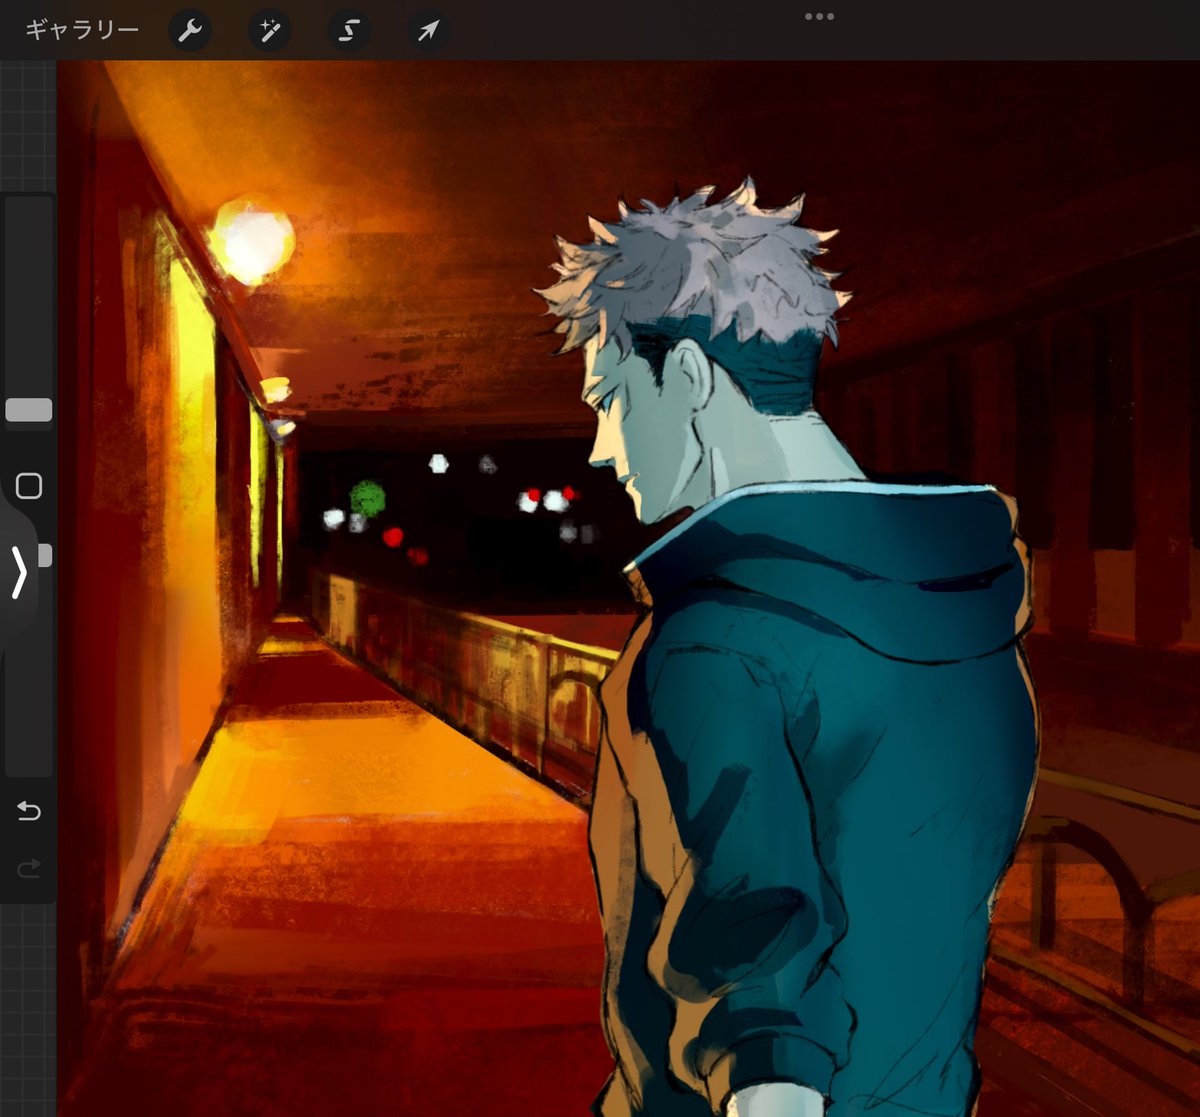Click the brush opacity slider handle

coord(45,556)
